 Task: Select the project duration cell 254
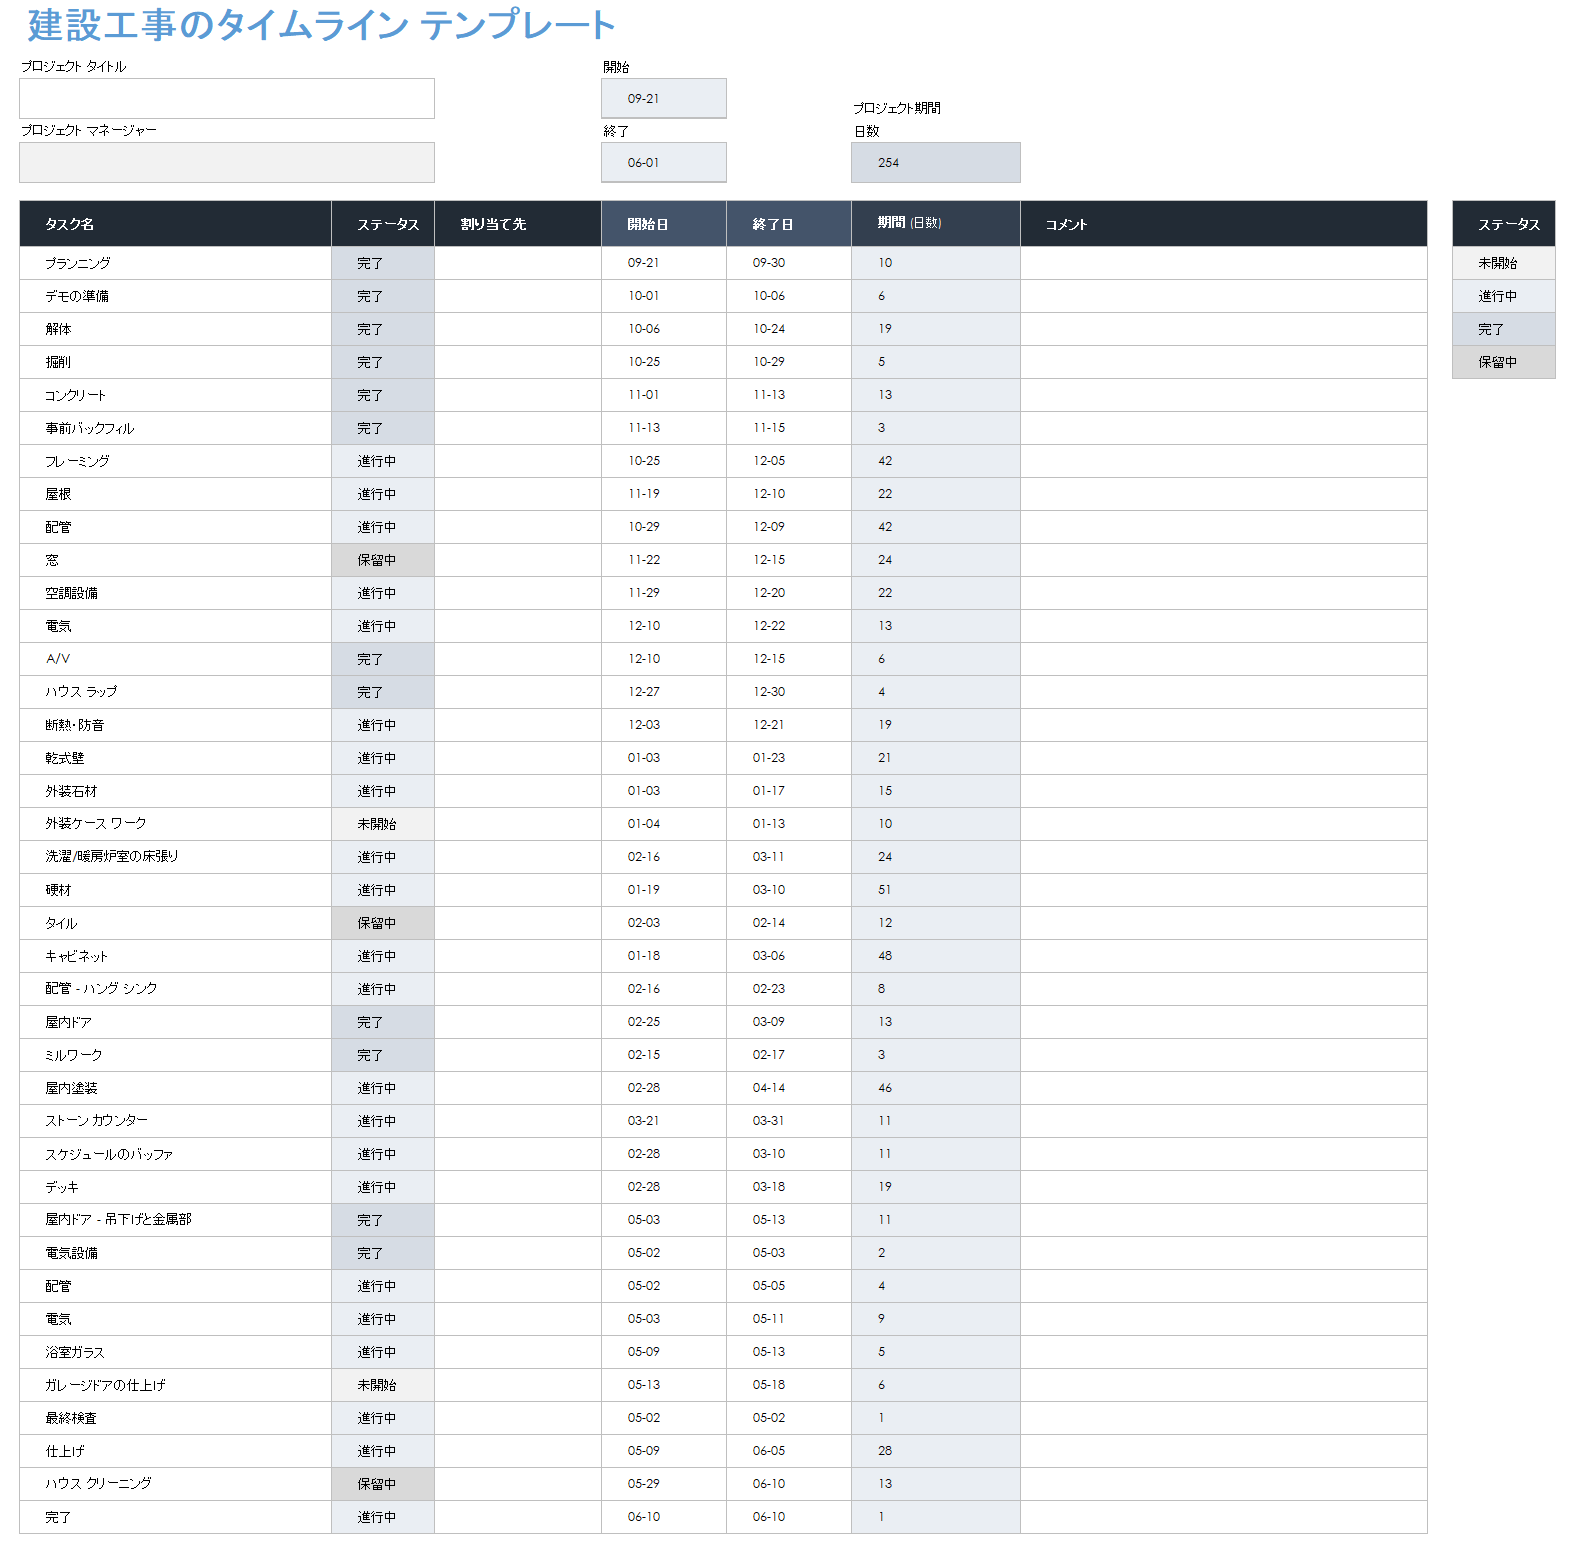click(x=936, y=163)
